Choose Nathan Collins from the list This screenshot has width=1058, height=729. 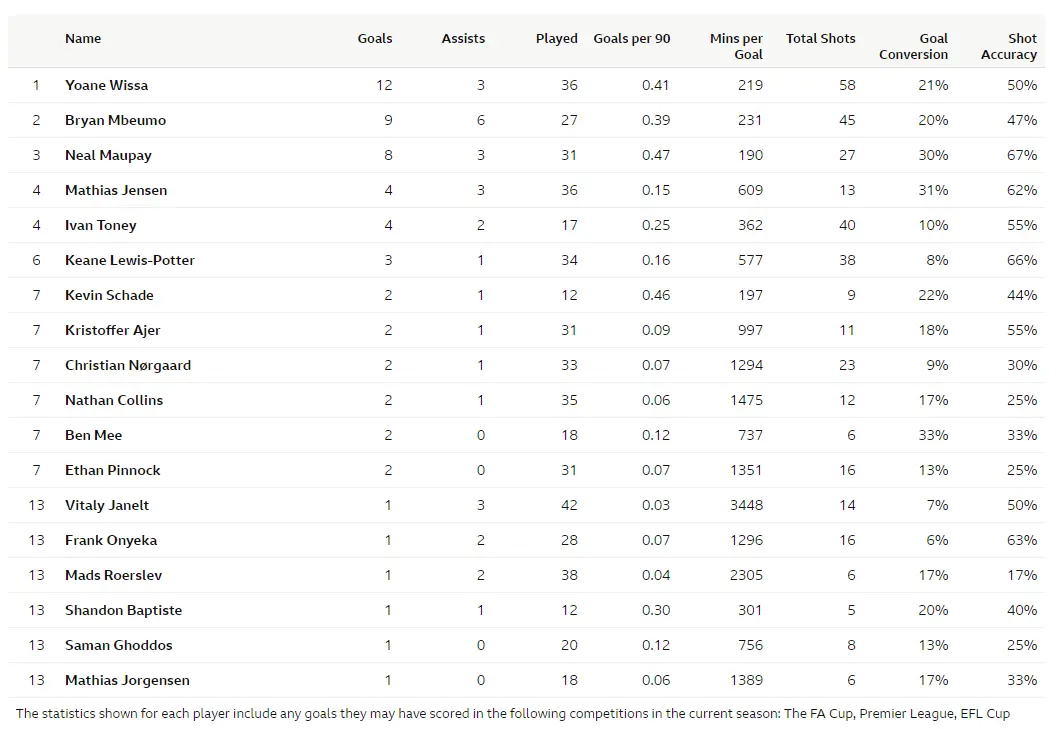coord(114,400)
